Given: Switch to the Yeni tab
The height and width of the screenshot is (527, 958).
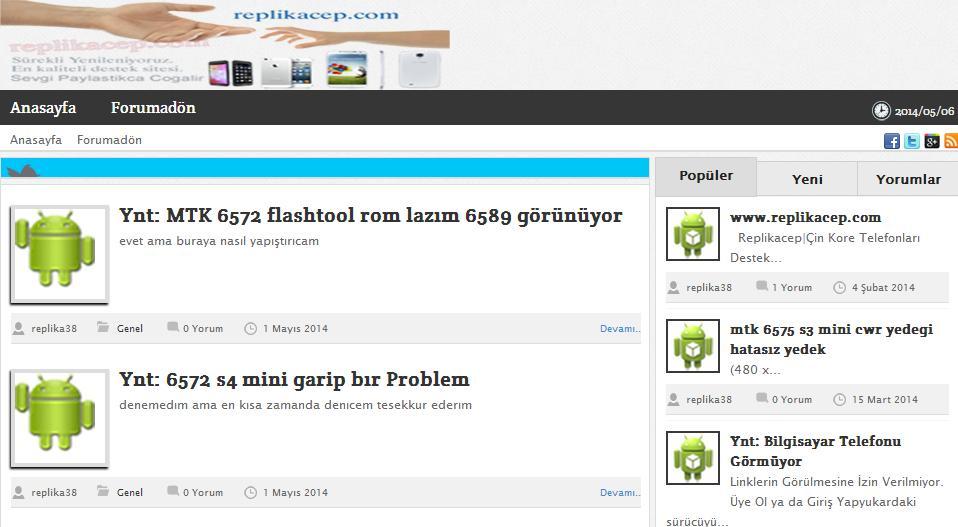Looking at the screenshot, I should [807, 179].
